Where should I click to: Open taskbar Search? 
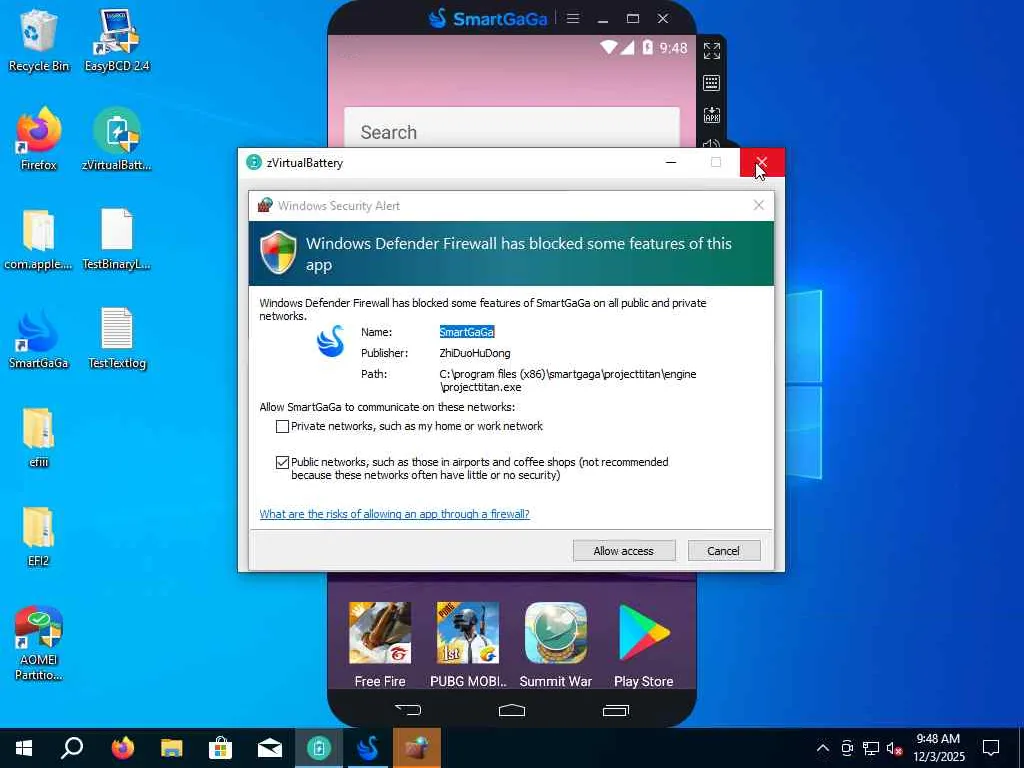pyautogui.click(x=72, y=748)
